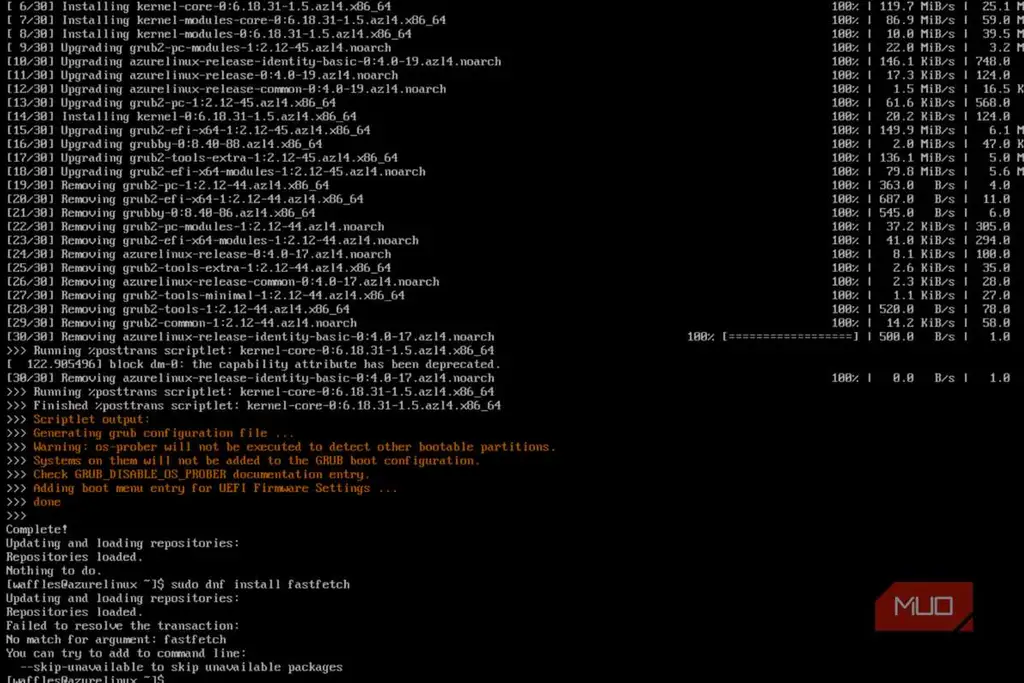1024x683 pixels.
Task: Click '[26/30] Removing azurelinux-release-common' line
Action: click(x=223, y=281)
